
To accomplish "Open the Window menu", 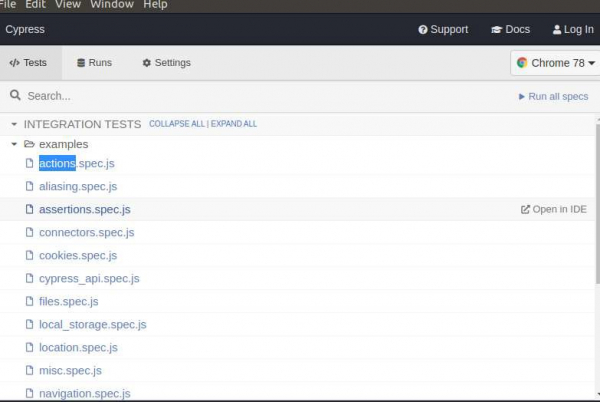I will click(x=112, y=5).
